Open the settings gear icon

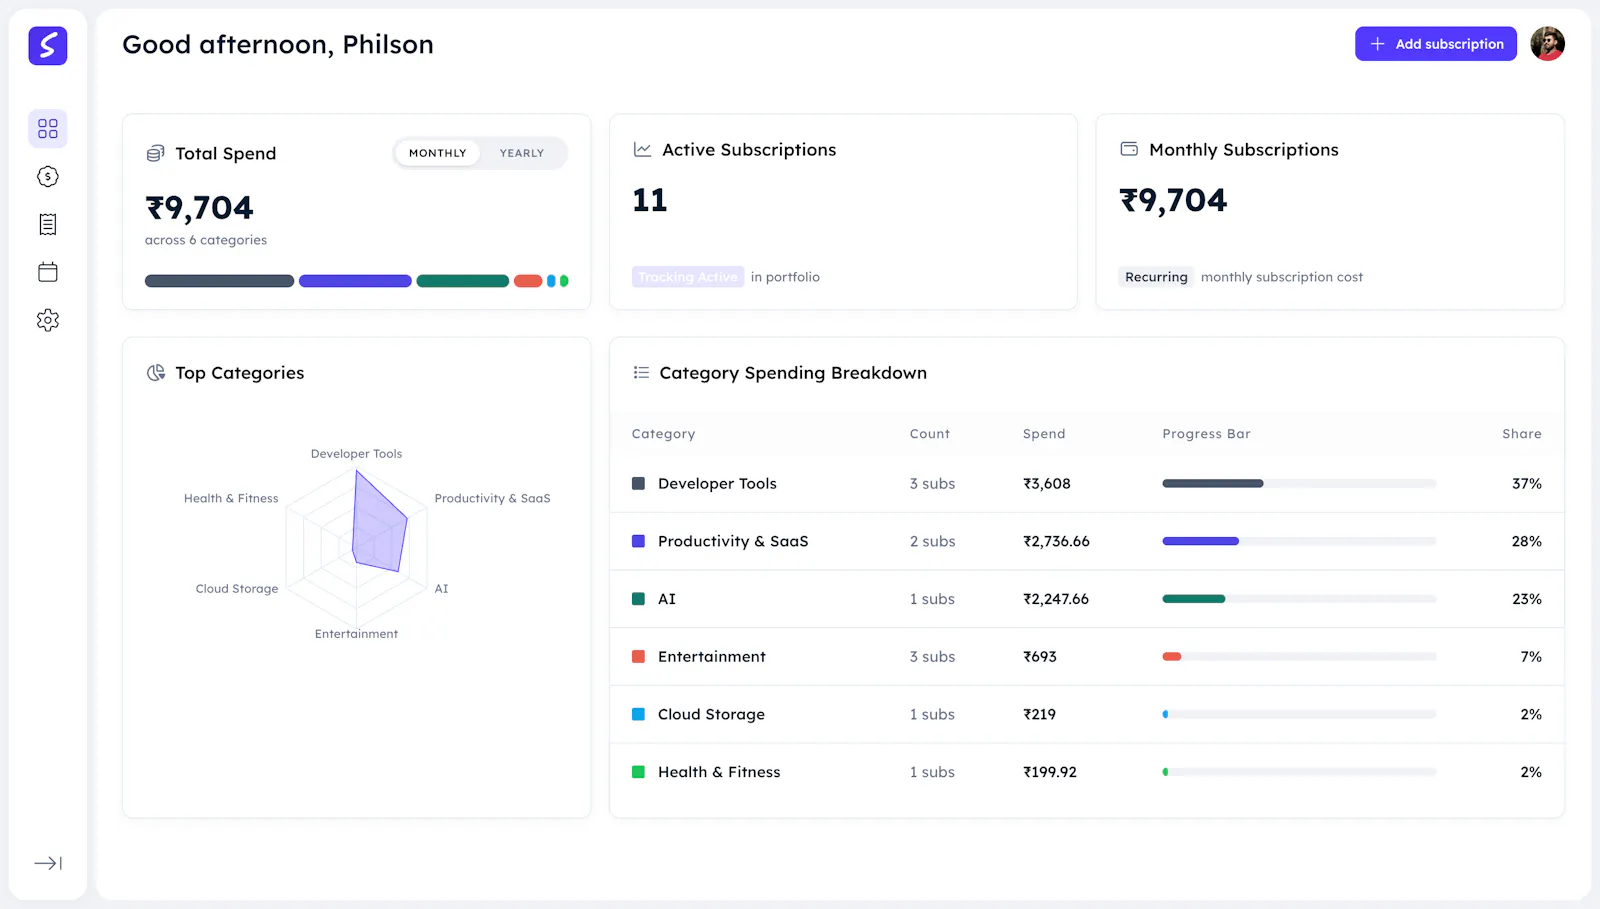pyautogui.click(x=48, y=320)
